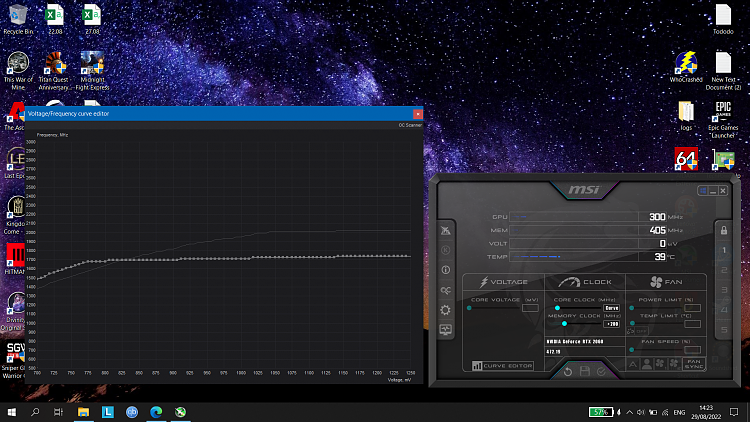Image resolution: width=750 pixels, height=422 pixels.
Task: Save profile with the floppy disk icon
Action: pos(585,371)
